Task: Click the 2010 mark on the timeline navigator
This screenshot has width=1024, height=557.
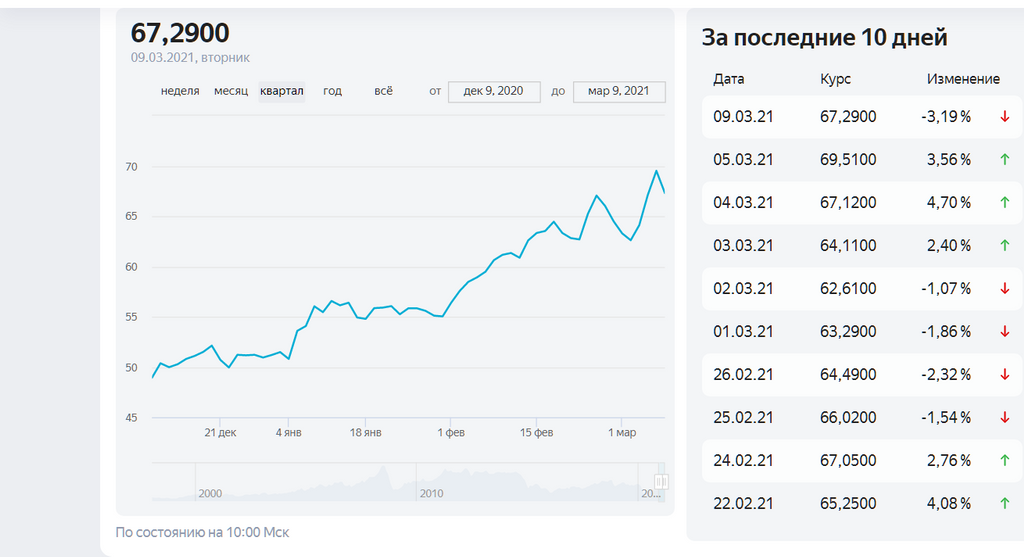Action: point(431,493)
